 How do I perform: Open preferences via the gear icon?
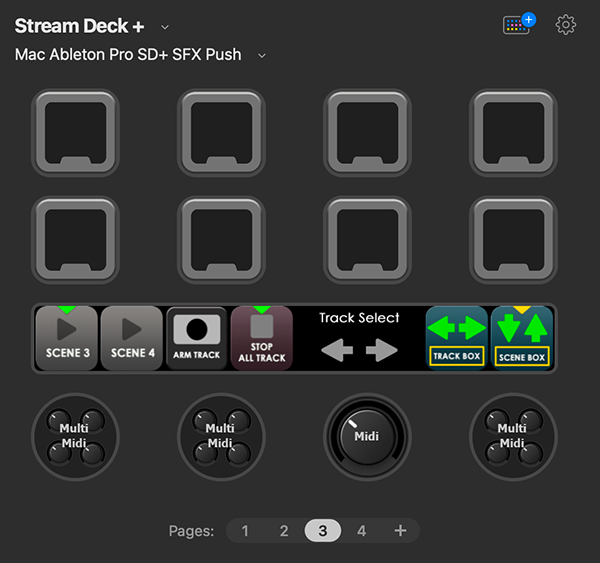pos(566,25)
